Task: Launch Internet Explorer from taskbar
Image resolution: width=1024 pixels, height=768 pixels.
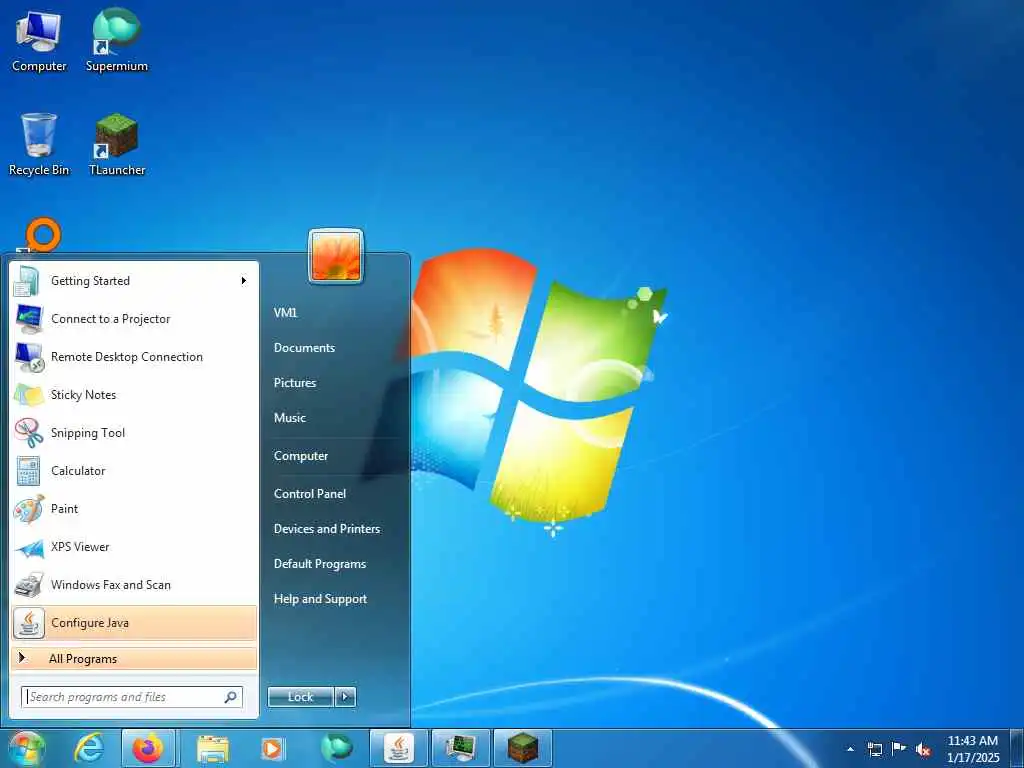Action: pyautogui.click(x=89, y=748)
